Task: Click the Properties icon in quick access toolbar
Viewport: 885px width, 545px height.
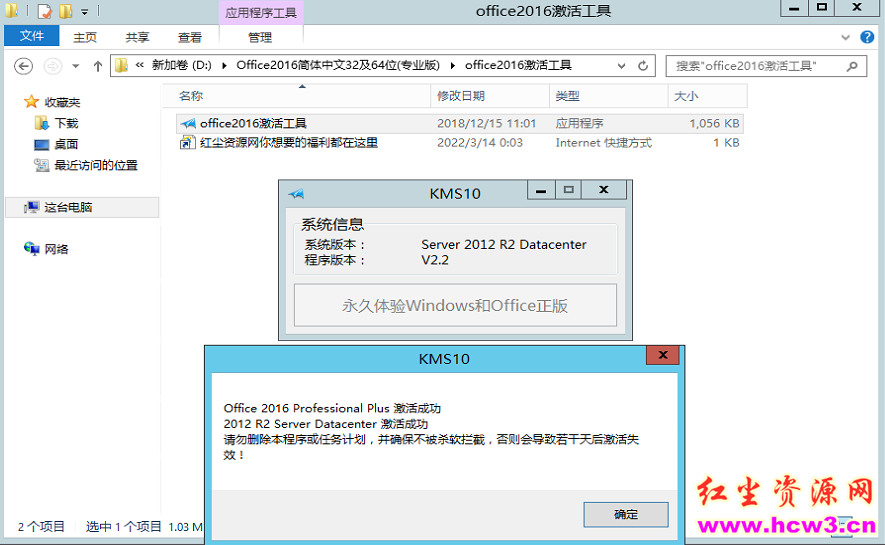Action: 43,11
